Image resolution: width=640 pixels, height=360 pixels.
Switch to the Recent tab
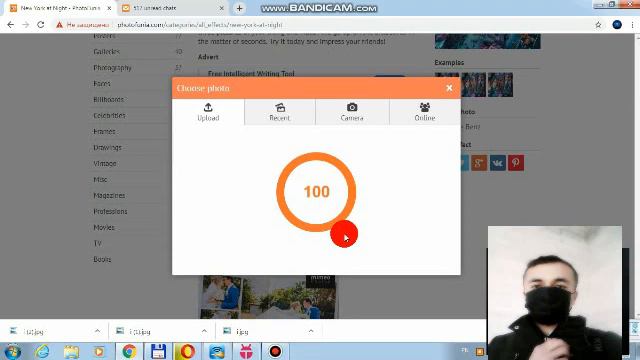coord(280,112)
